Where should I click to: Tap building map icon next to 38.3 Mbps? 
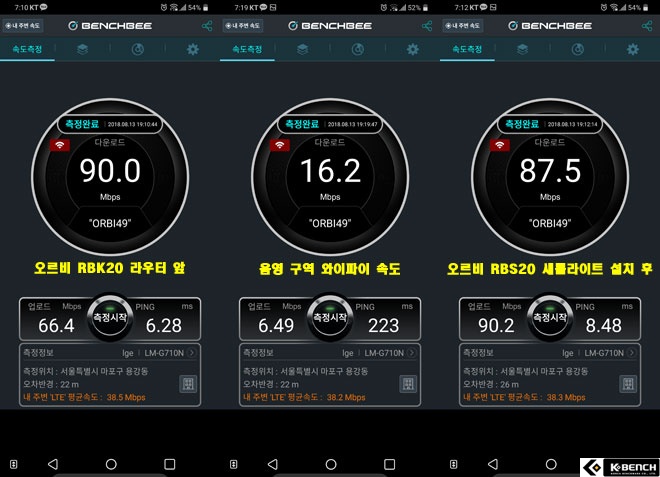point(628,384)
